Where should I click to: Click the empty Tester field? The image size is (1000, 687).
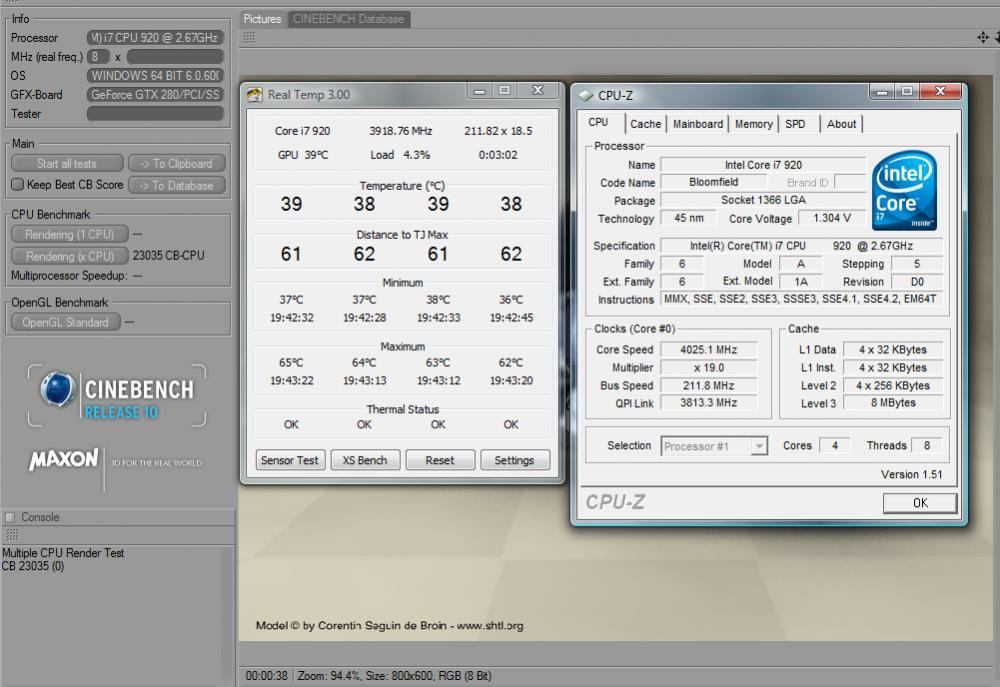(155, 114)
